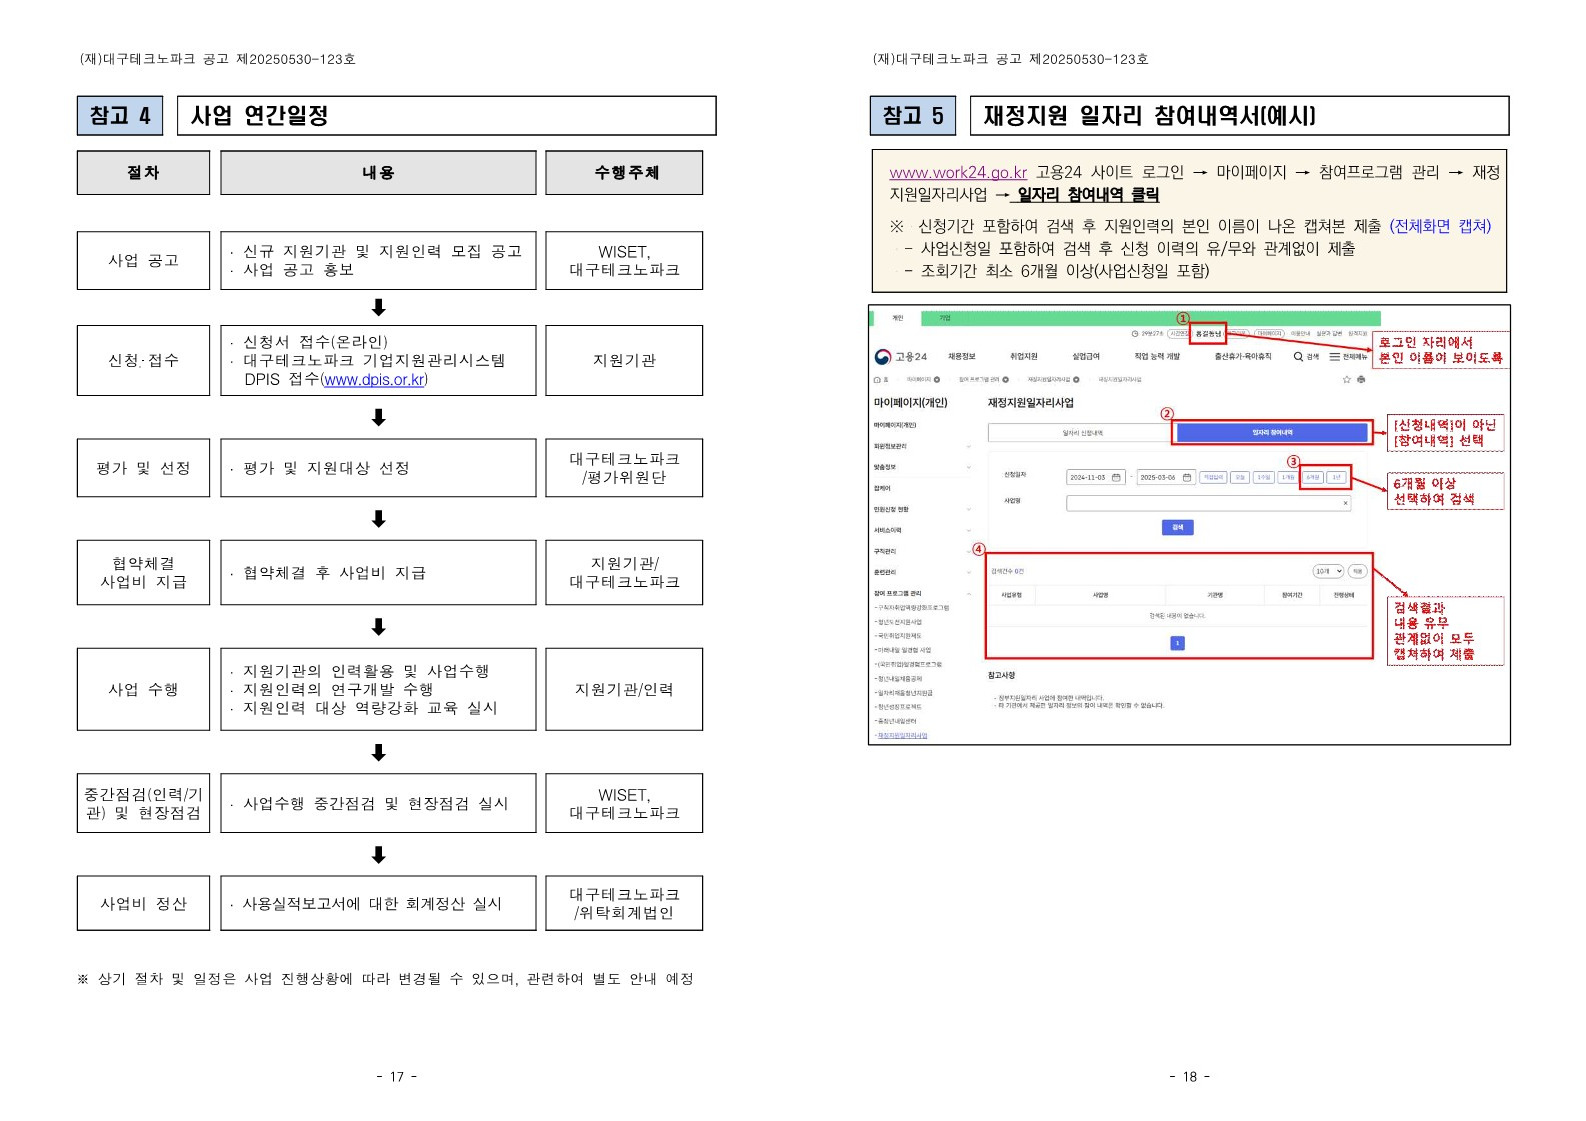Open the www.dpis.or.kr link
The height and width of the screenshot is (1121, 1586).
click(374, 379)
